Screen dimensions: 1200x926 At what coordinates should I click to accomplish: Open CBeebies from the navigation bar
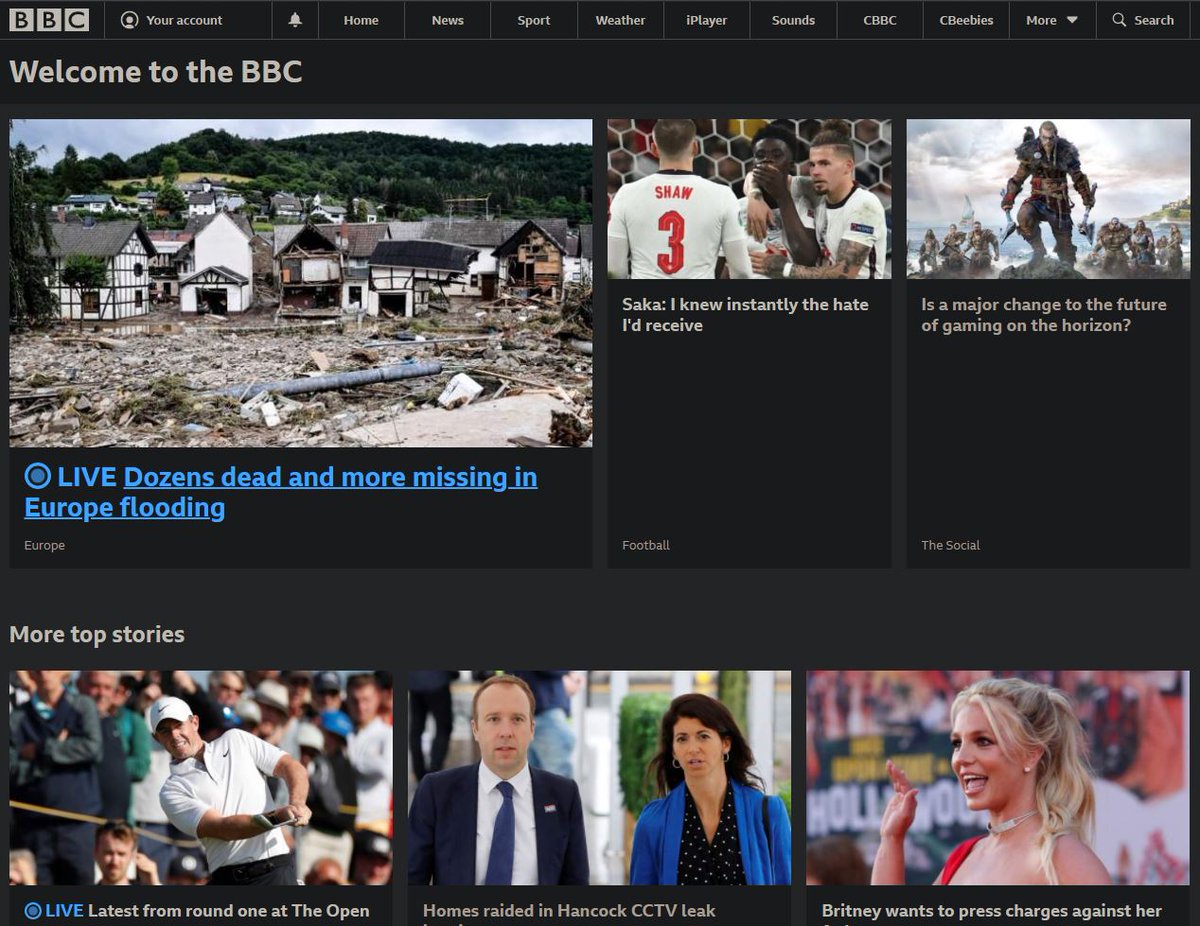[x=966, y=20]
